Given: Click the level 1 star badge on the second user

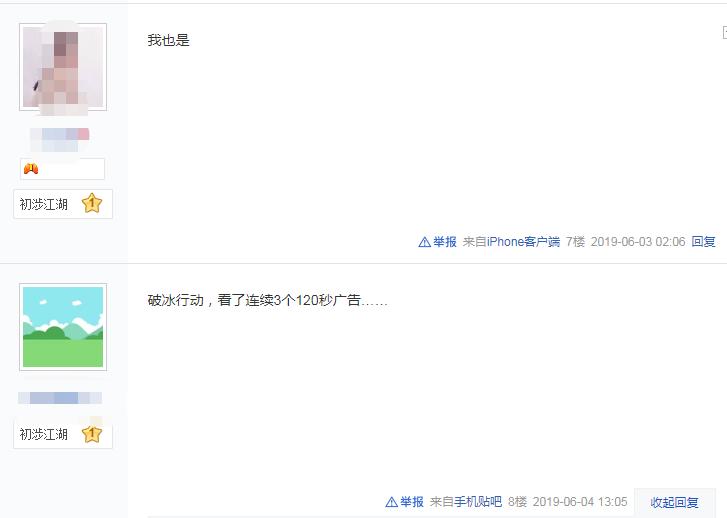Looking at the screenshot, I should [x=92, y=434].
